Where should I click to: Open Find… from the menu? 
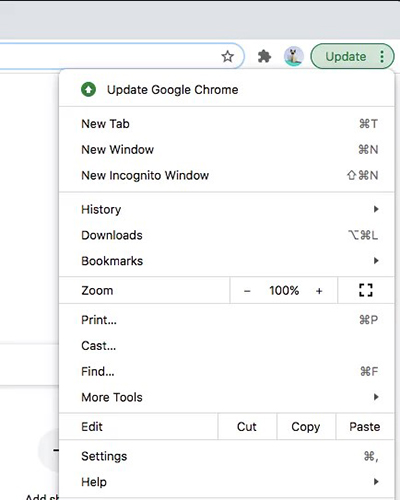pos(227,371)
